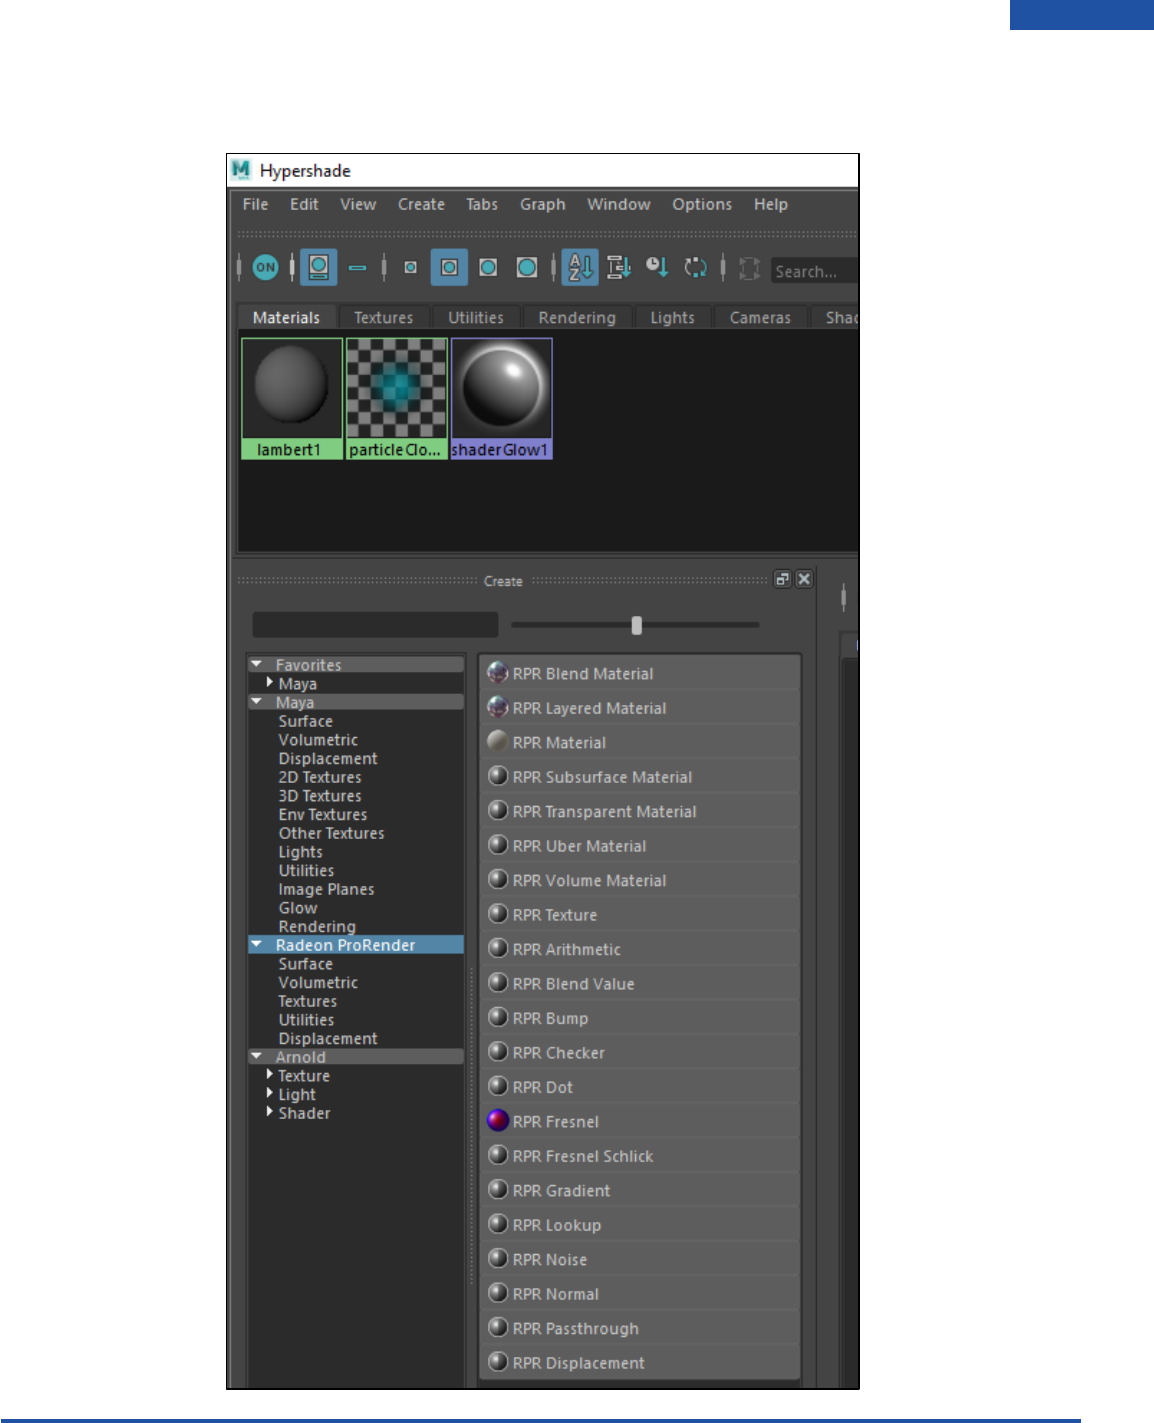Expand the Arnold Shader node
The height and width of the screenshot is (1423, 1154).
pos(270,1111)
